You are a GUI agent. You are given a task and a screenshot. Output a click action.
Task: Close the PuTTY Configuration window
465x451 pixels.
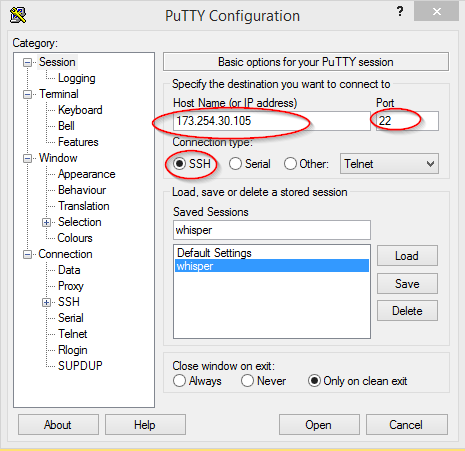tap(437, 12)
